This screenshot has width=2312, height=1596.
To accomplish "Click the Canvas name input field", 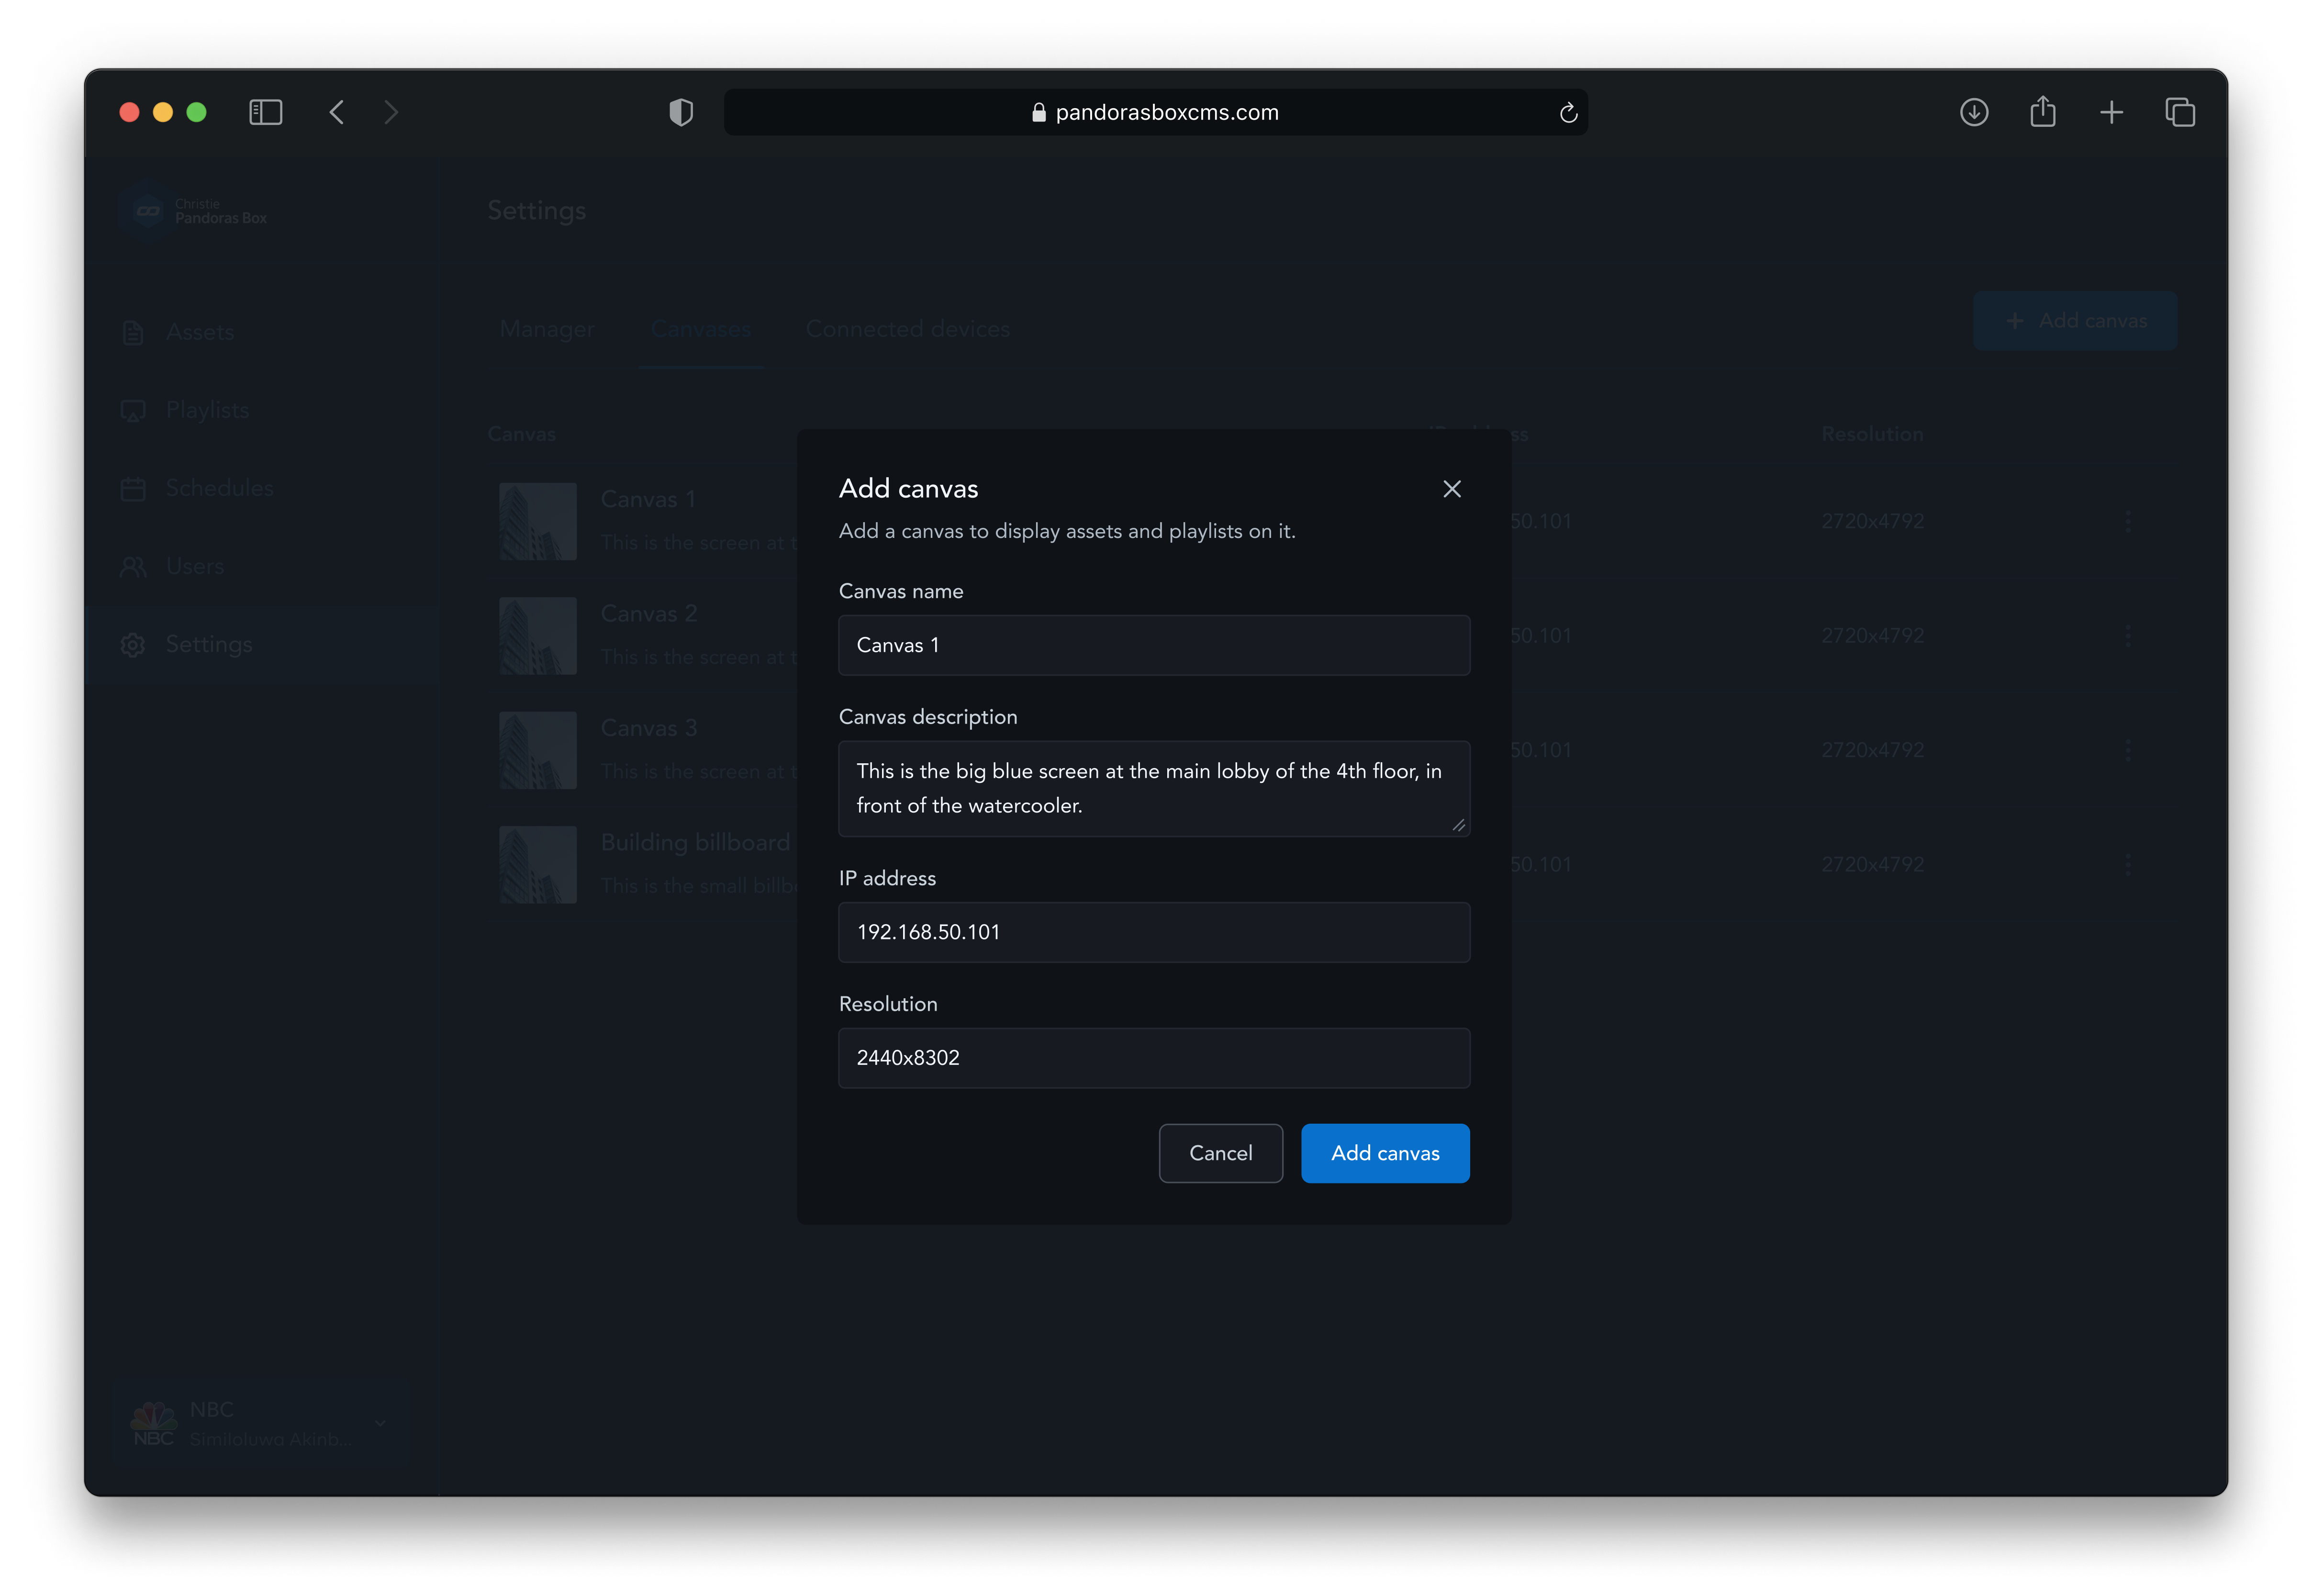I will pyautogui.click(x=1153, y=645).
